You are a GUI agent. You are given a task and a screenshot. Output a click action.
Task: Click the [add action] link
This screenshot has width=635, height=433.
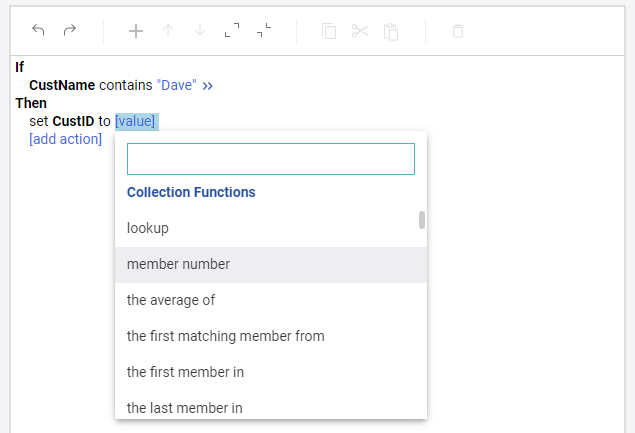[65, 139]
